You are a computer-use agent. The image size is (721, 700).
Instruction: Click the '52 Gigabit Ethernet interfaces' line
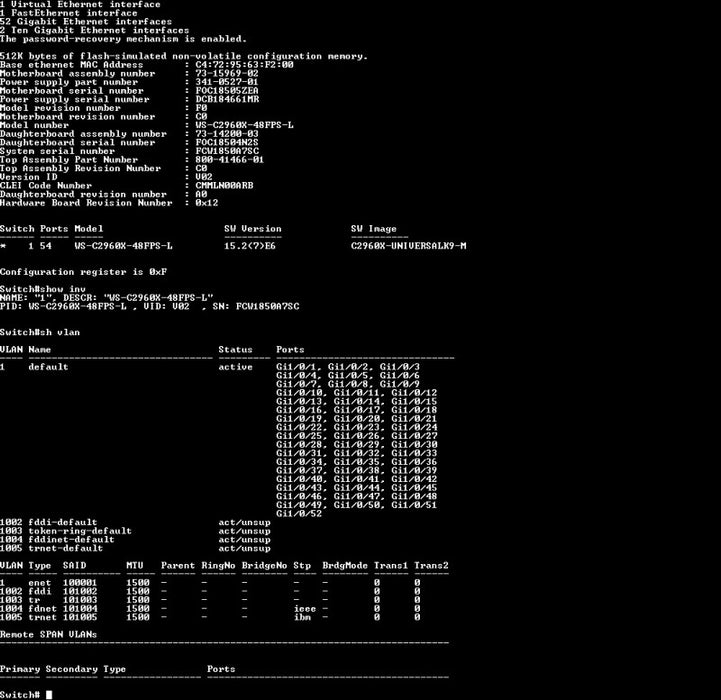86,22
